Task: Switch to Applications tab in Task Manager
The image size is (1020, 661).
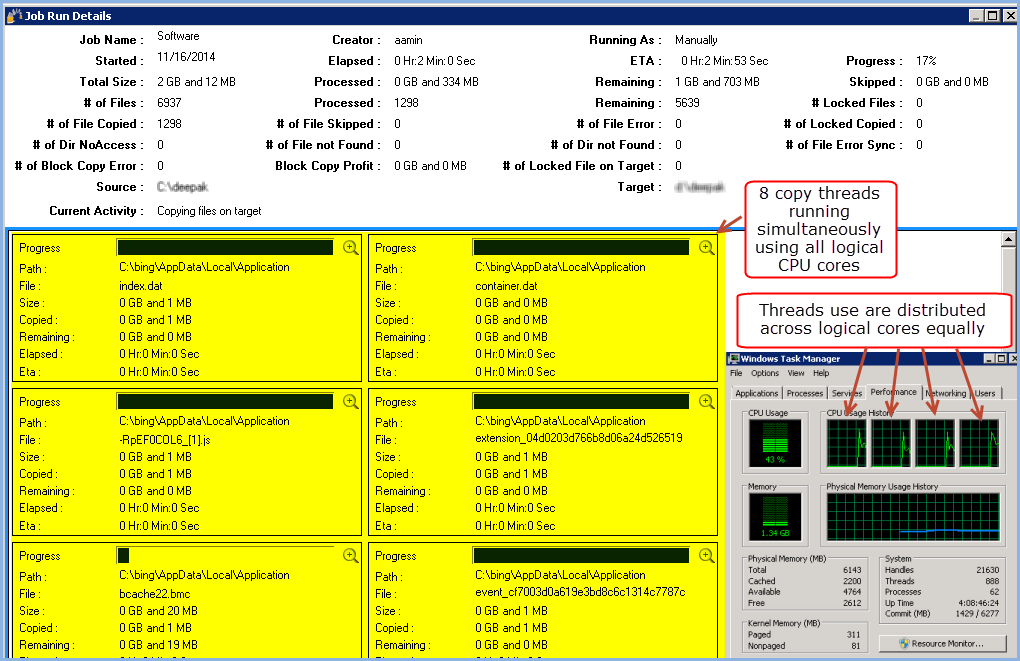Action: click(x=757, y=393)
